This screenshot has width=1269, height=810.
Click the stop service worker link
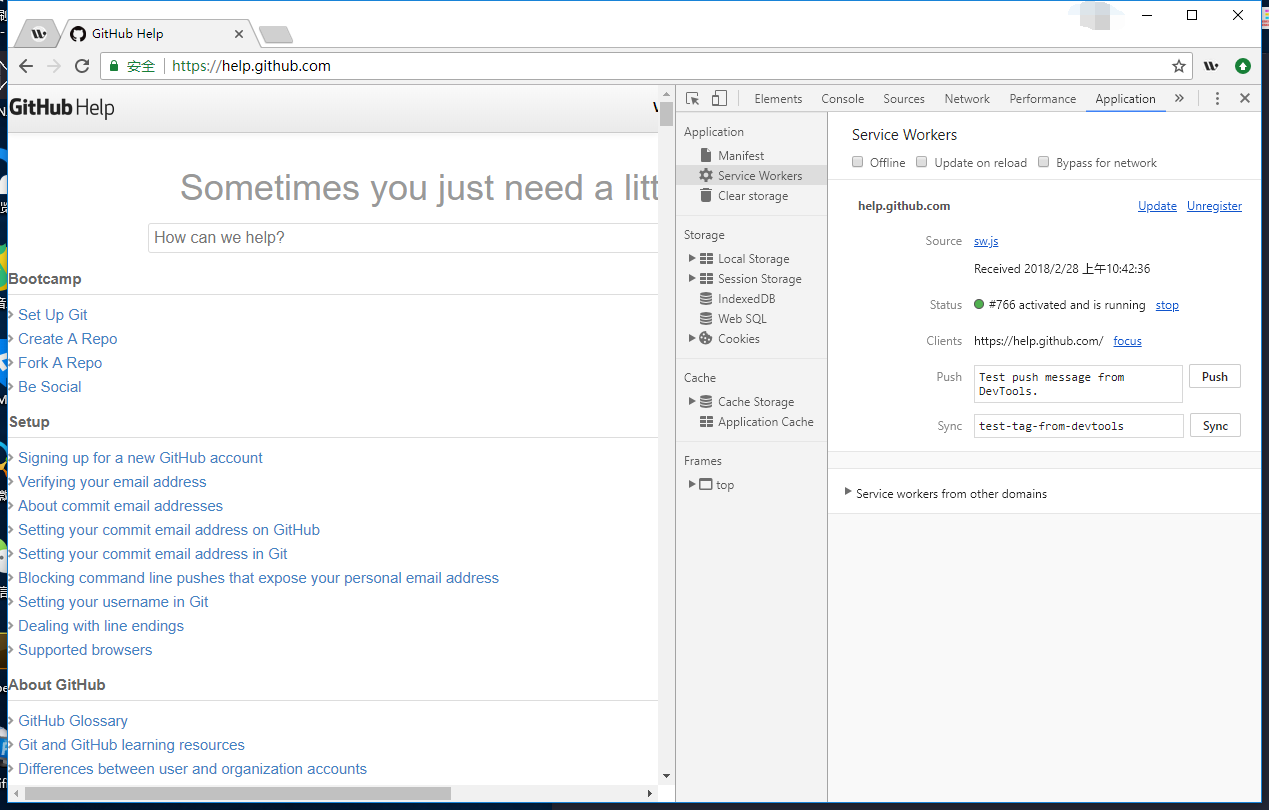[1167, 305]
